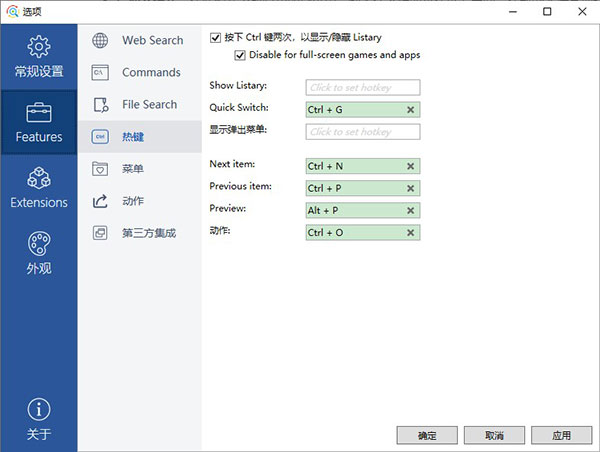The height and width of the screenshot is (452, 600).
Task: Clear the Next item Ctrl + N hotkey
Action: 411,166
